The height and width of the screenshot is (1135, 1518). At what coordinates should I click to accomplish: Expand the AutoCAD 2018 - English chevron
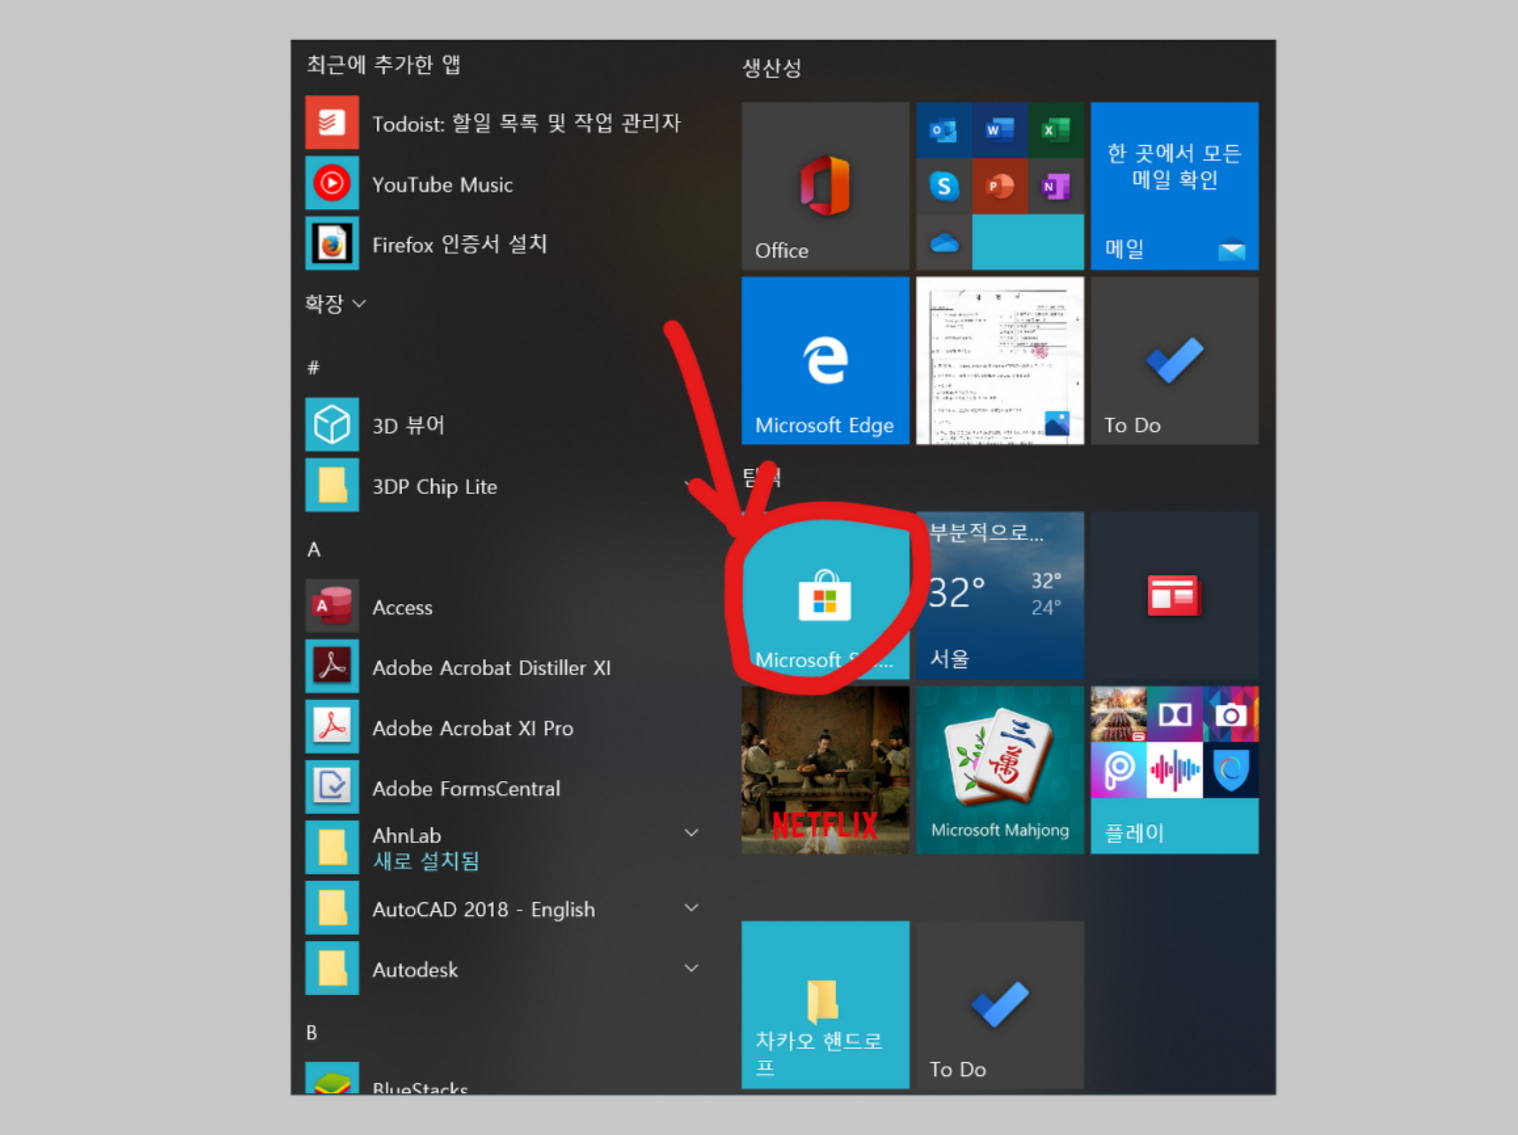click(x=691, y=908)
